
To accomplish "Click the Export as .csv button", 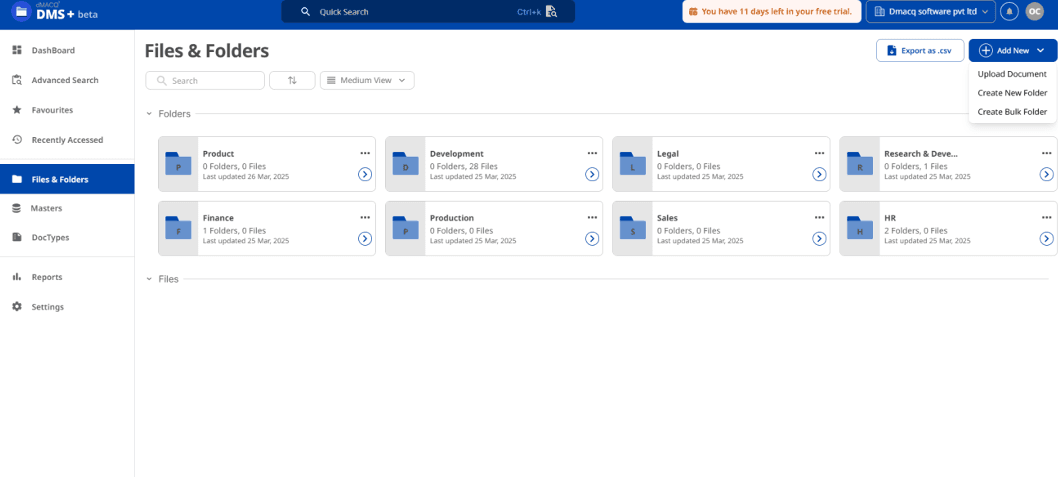I will click(920, 51).
